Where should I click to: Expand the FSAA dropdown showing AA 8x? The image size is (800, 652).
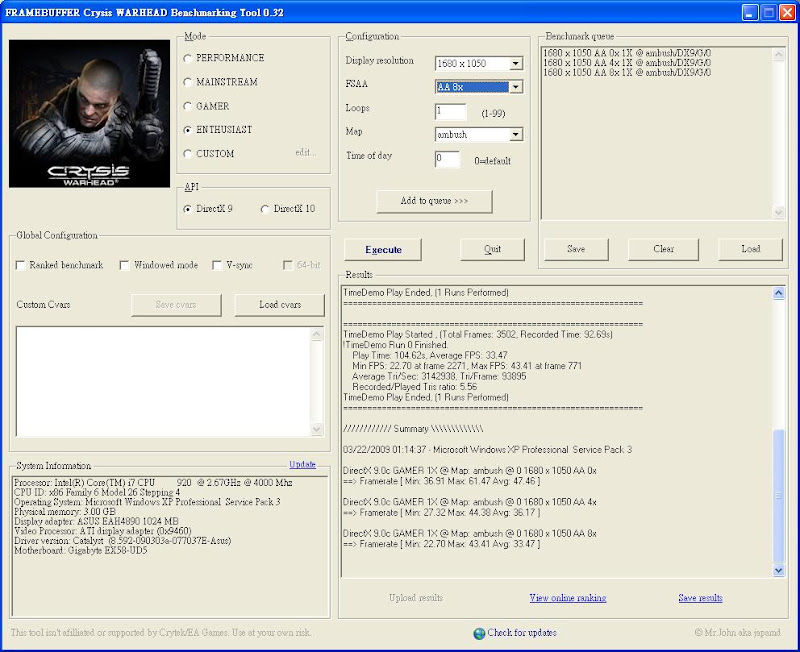(516, 87)
